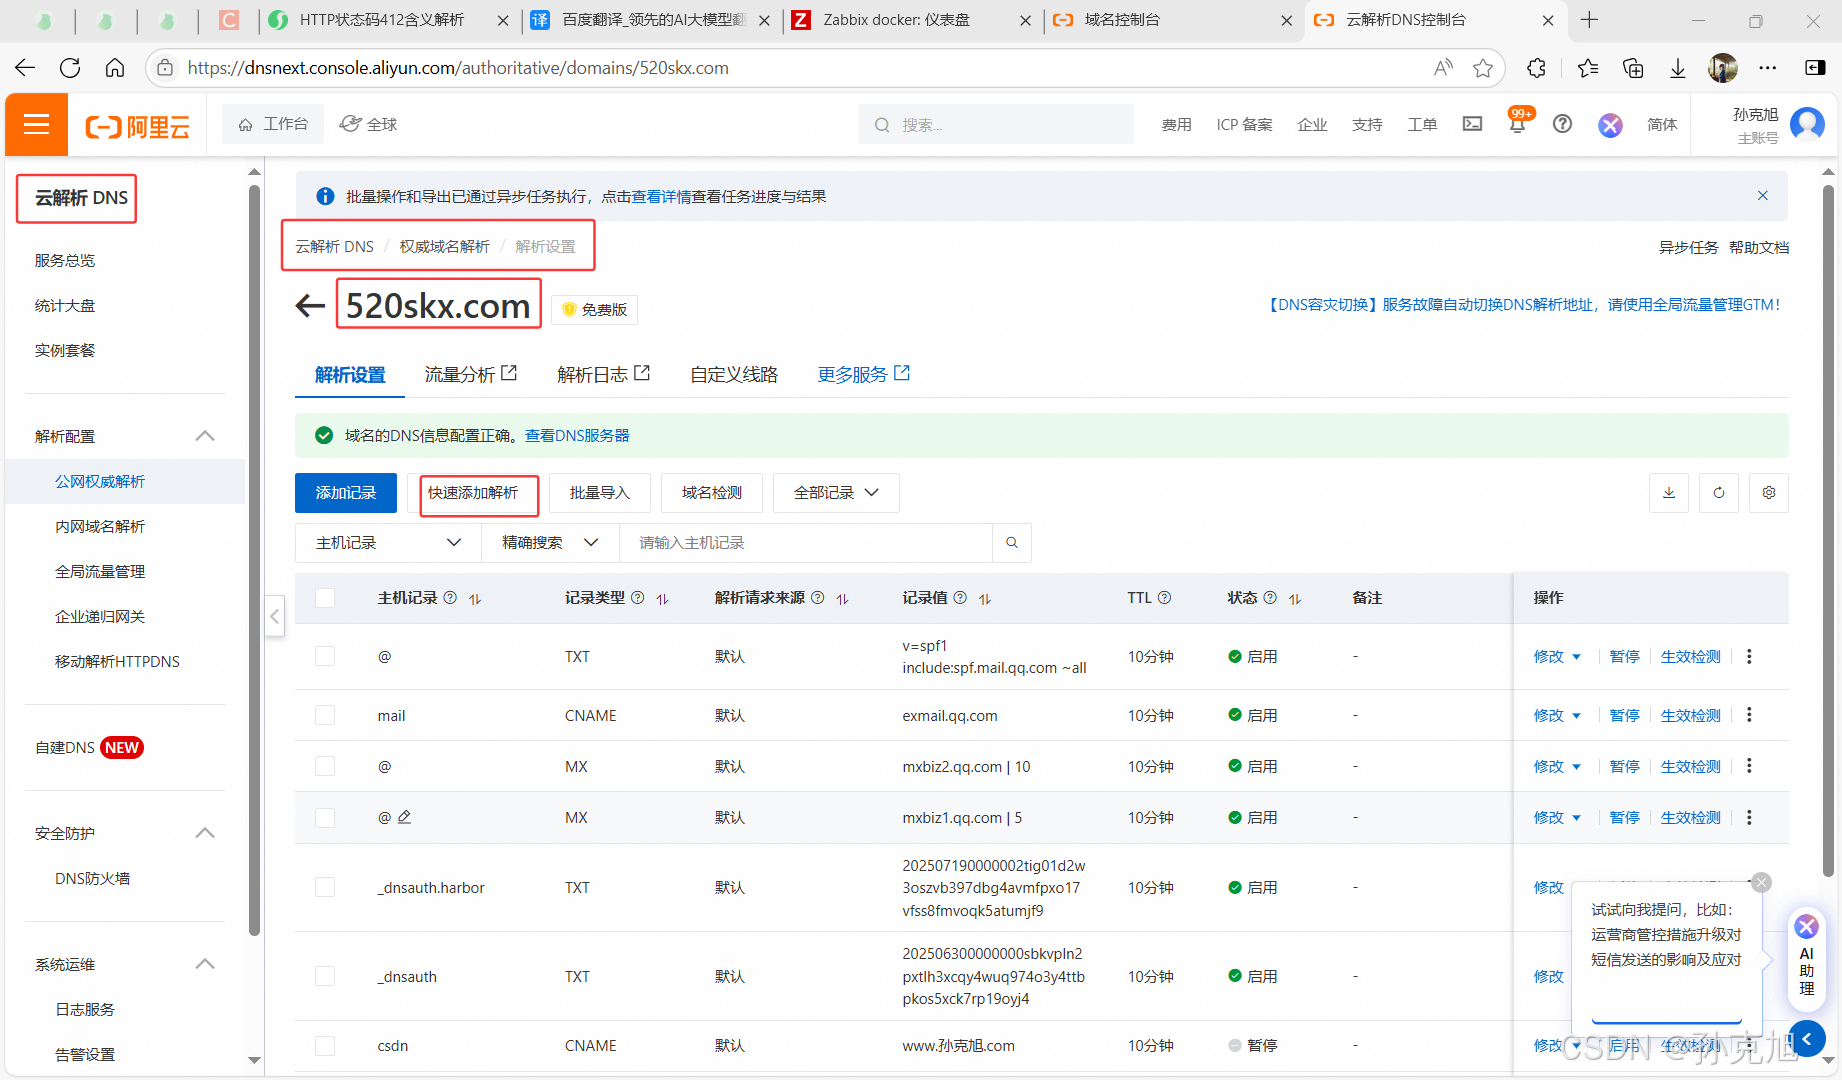Open the 主机记录 search field dropdown
The image size is (1842, 1080).
click(x=388, y=543)
